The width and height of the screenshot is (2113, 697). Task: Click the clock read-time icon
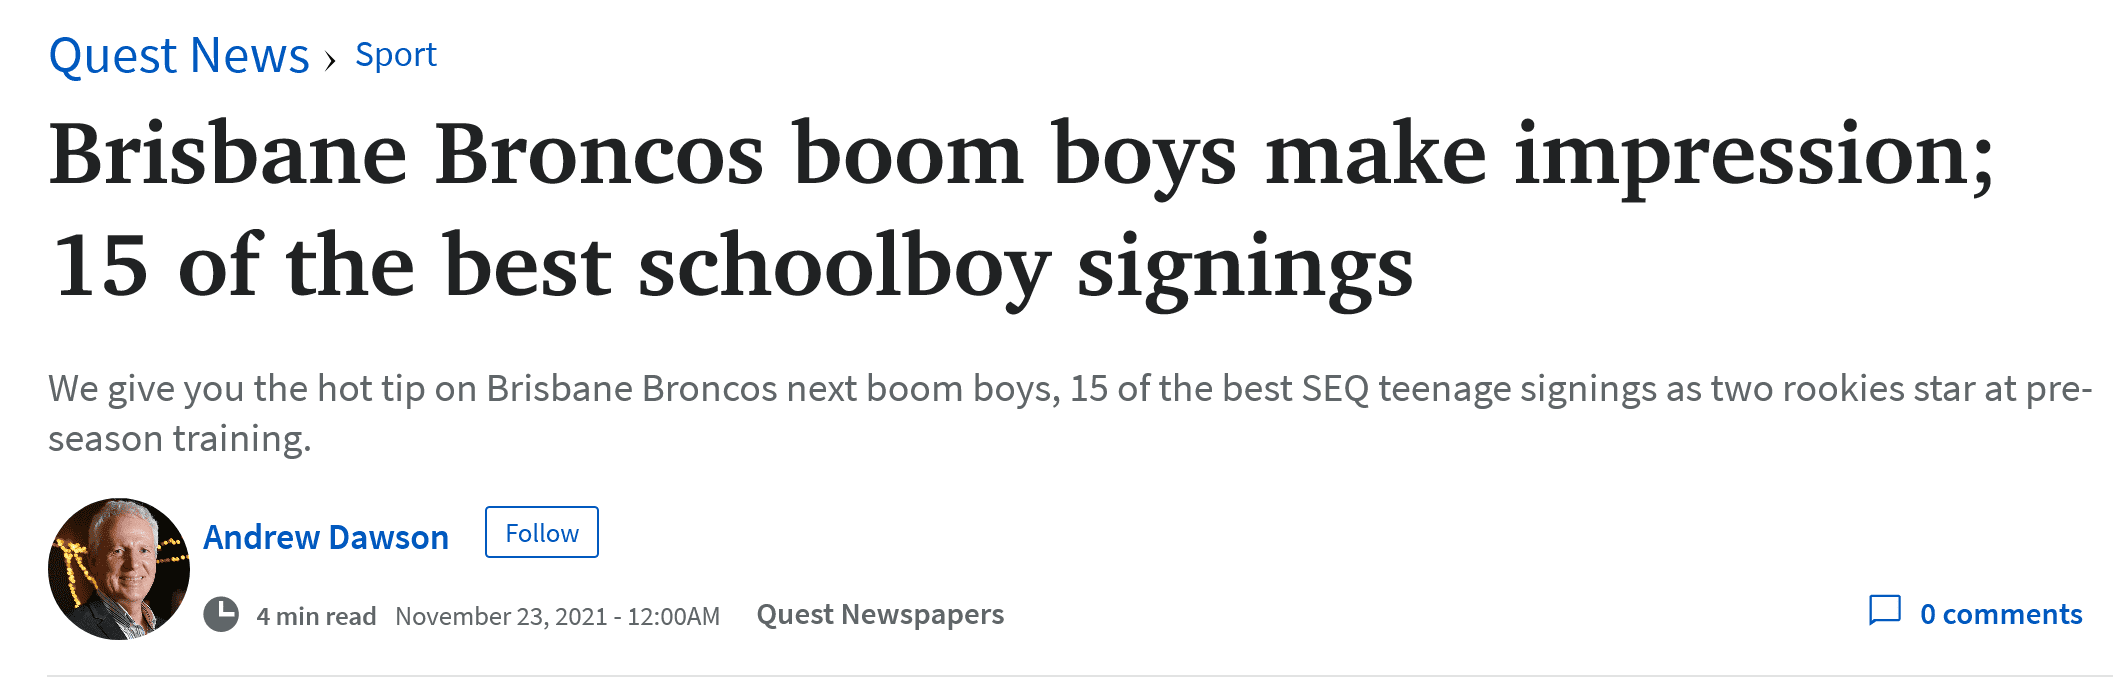click(221, 614)
